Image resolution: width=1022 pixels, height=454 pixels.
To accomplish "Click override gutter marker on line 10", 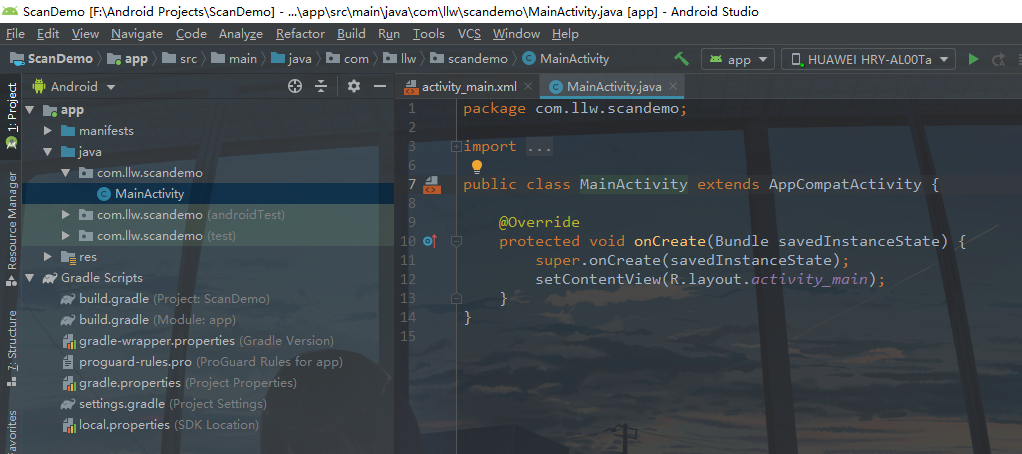I will pos(429,241).
